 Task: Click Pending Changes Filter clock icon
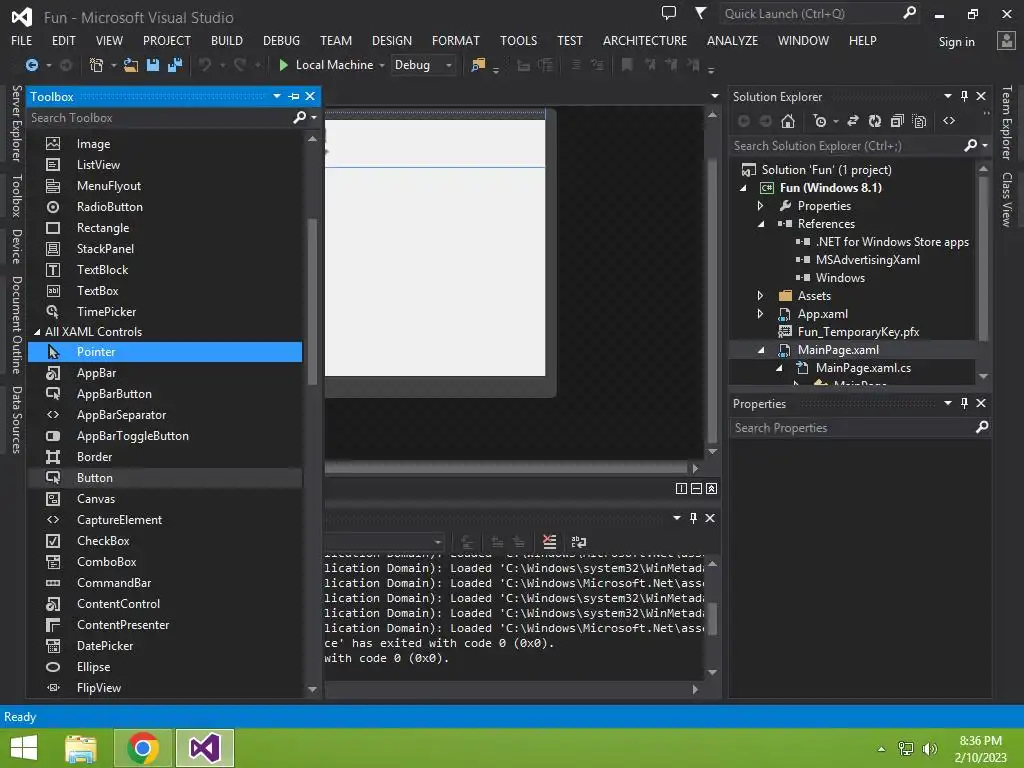tap(820, 121)
